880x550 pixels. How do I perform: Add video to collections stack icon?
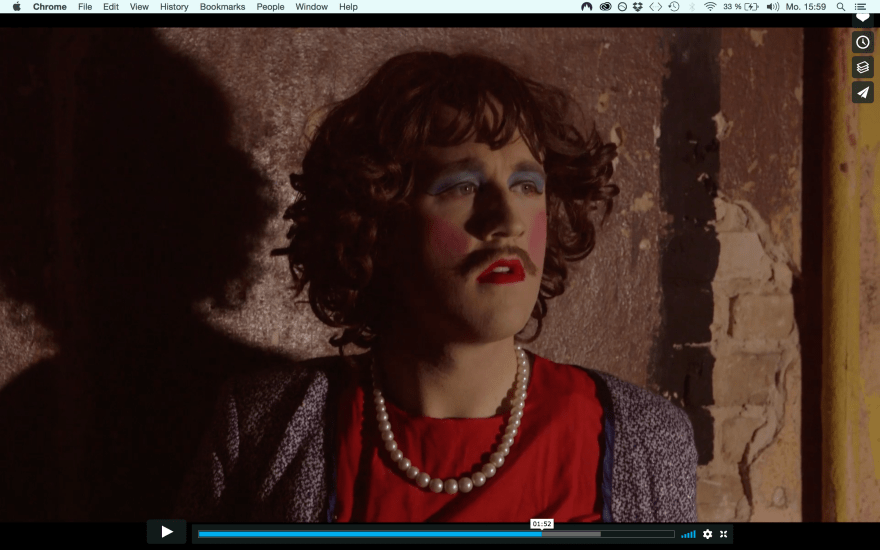tap(862, 67)
